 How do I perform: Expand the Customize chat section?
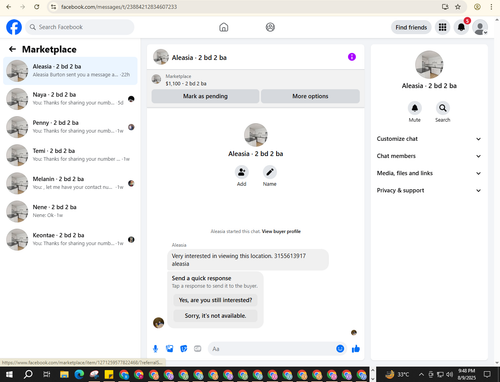(429, 139)
